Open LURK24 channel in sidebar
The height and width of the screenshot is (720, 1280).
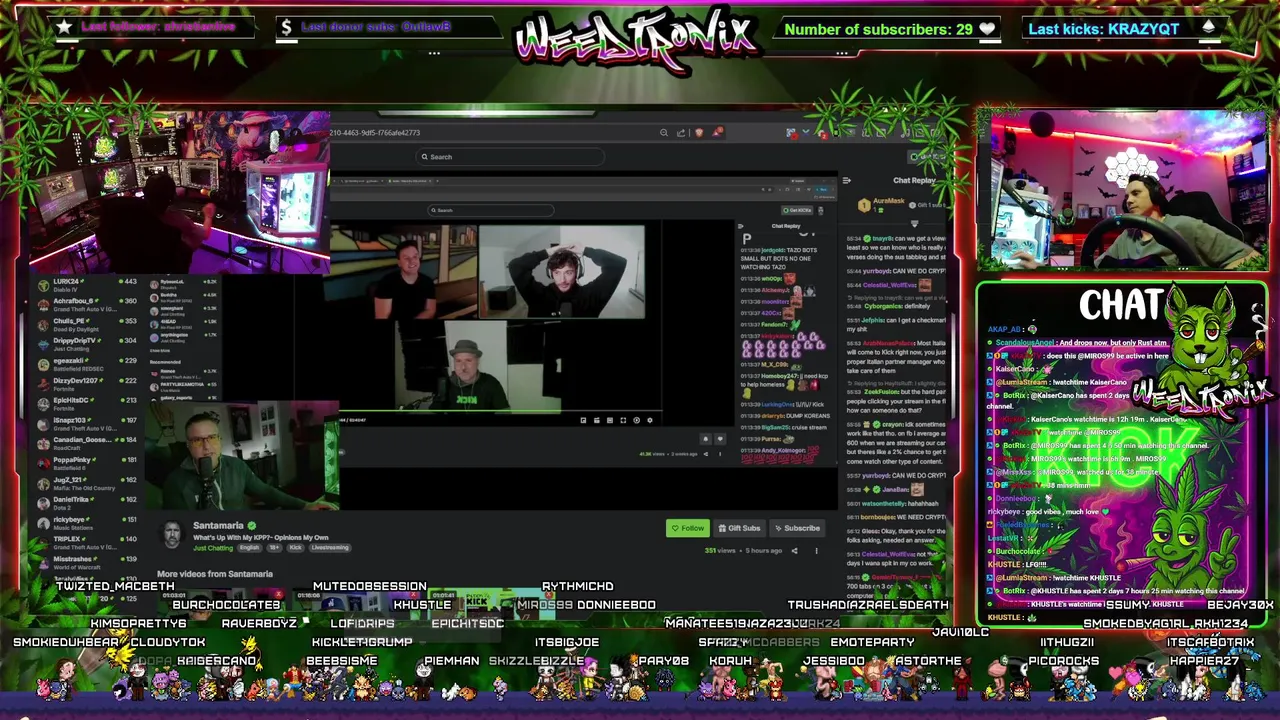tap(86, 284)
